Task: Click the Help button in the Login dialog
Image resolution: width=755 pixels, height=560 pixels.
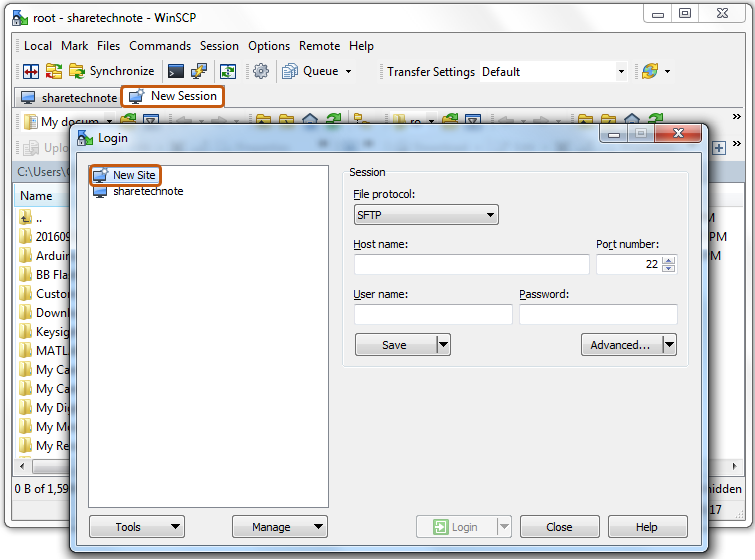Action: pos(647,527)
